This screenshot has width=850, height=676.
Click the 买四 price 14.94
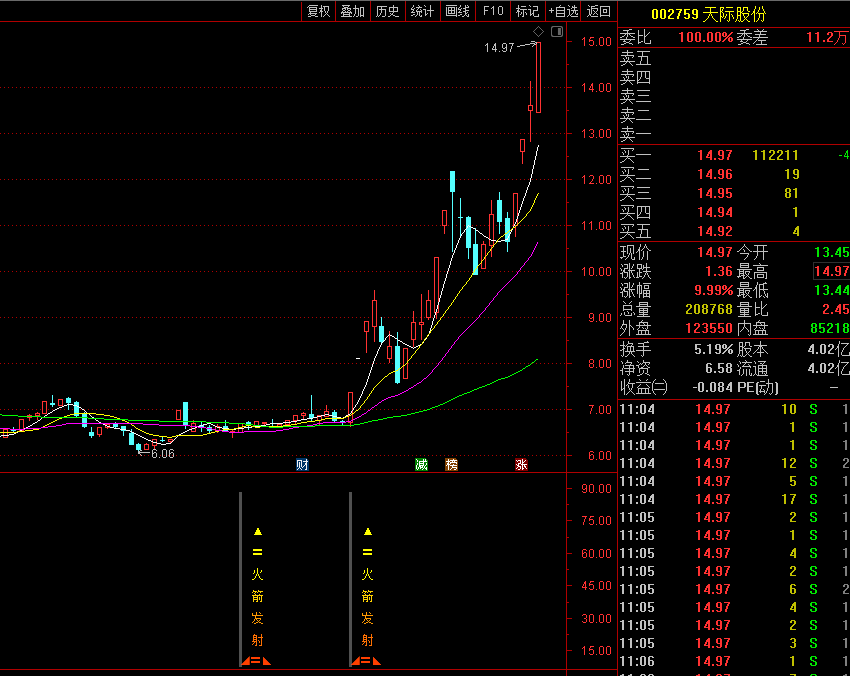[x=714, y=213]
